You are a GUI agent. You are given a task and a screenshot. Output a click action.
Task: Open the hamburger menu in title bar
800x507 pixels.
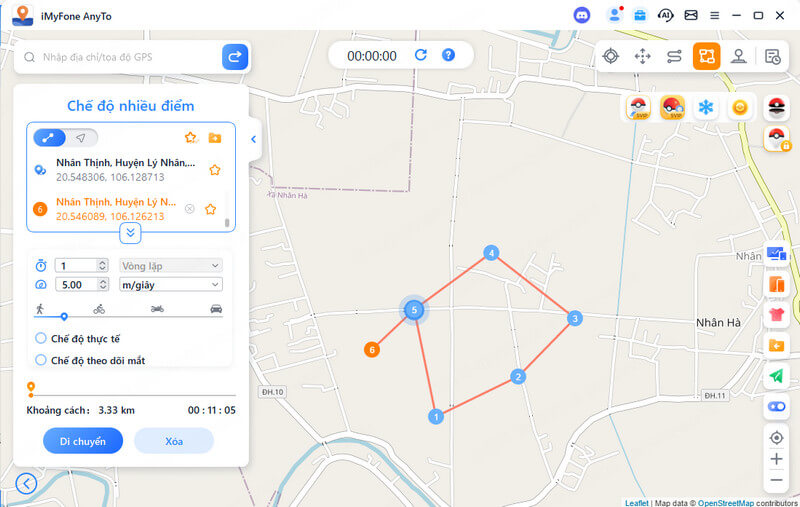coord(714,16)
